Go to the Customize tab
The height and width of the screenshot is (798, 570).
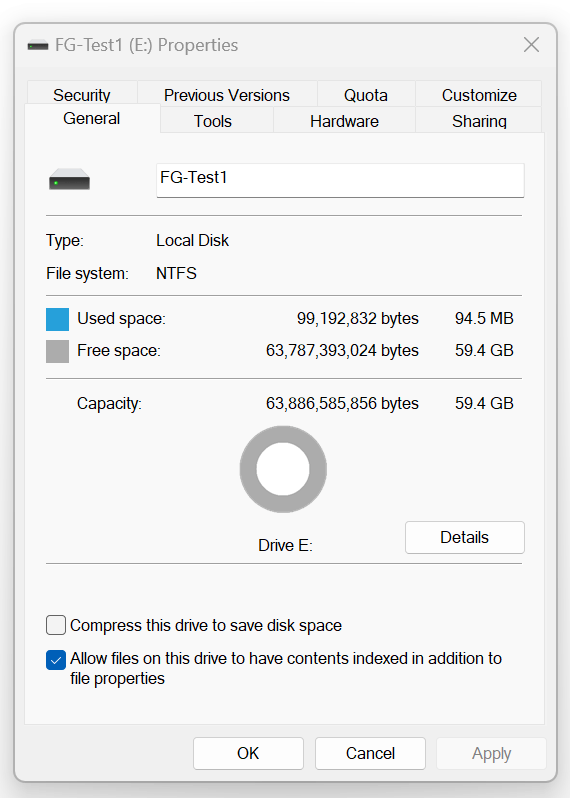pos(479,94)
